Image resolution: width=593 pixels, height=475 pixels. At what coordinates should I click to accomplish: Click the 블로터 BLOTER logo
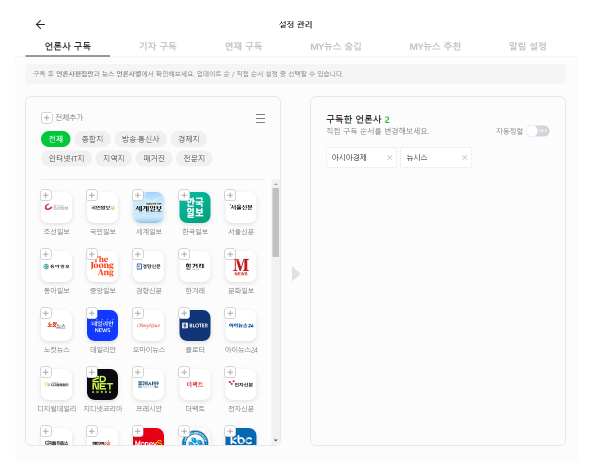(x=195, y=326)
